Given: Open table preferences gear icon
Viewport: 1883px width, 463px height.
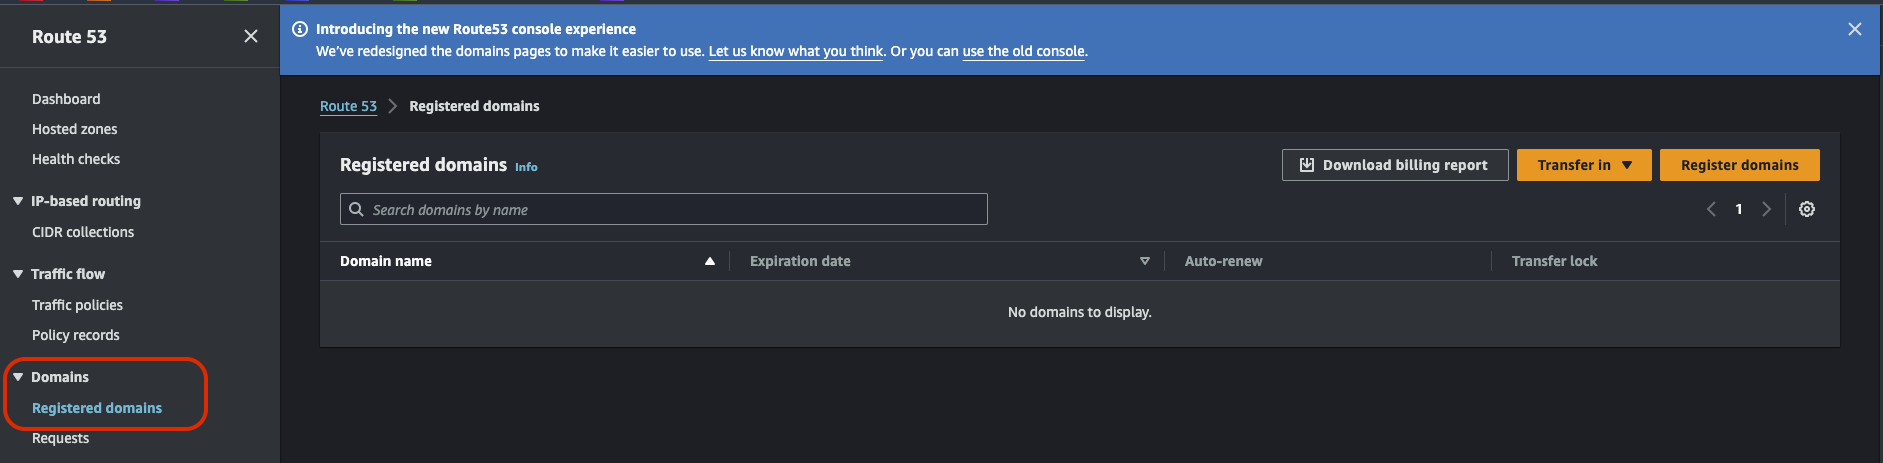Looking at the screenshot, I should click(1807, 209).
